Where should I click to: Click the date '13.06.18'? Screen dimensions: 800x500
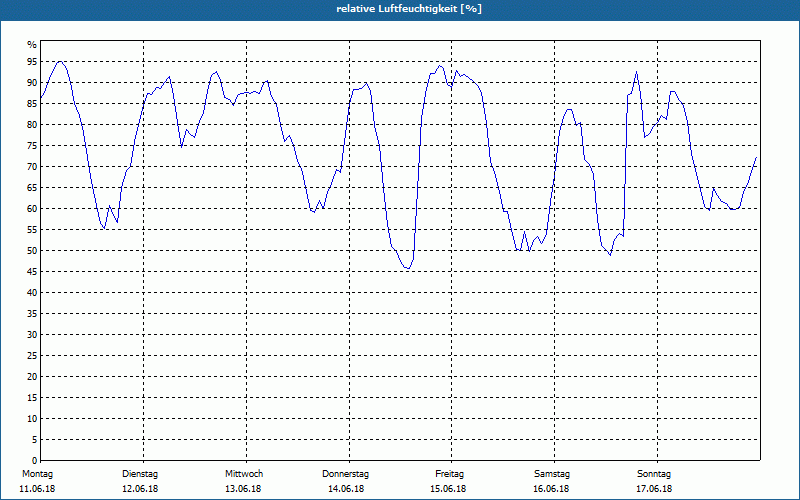tap(243, 489)
